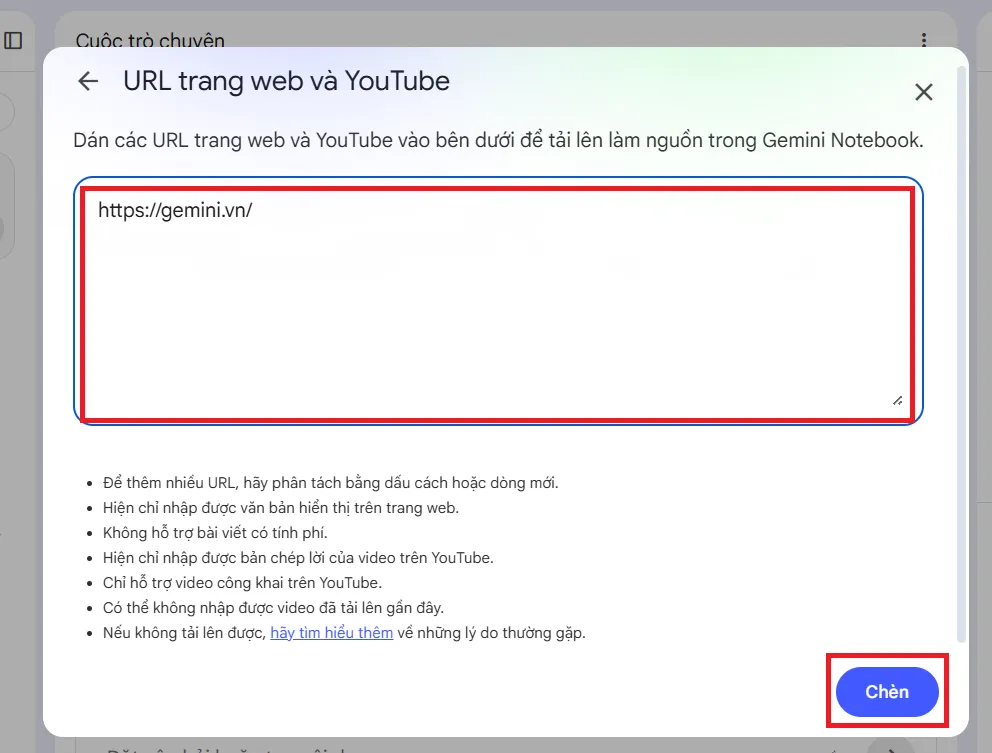
Task: Click the note 'Để thêm nhiều URL, hãy phân tách...'
Action: coord(330,483)
